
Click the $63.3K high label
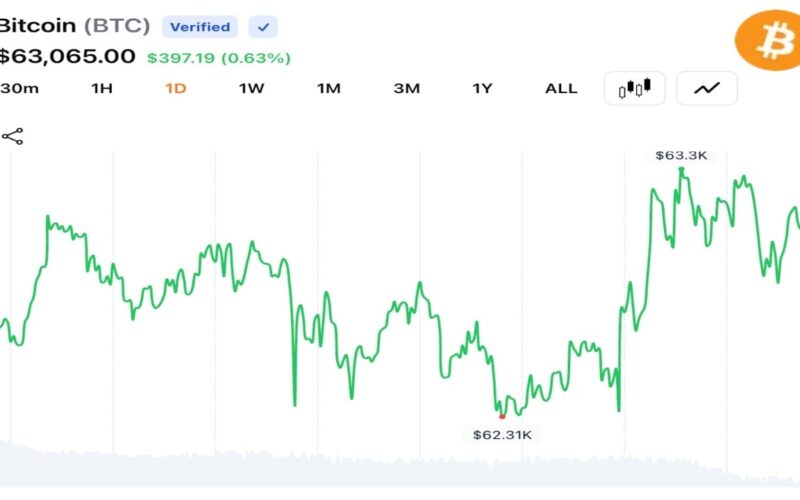pyautogui.click(x=681, y=155)
